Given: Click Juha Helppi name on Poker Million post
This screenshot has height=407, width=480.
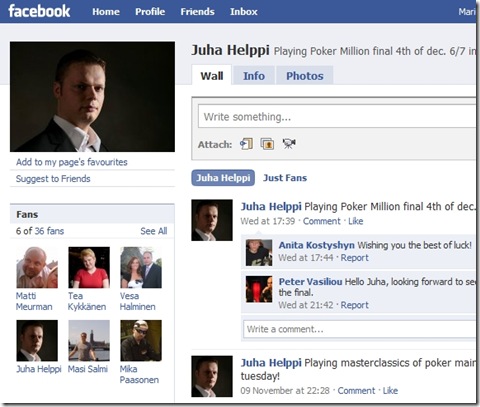Looking at the screenshot, I should coord(271,206).
